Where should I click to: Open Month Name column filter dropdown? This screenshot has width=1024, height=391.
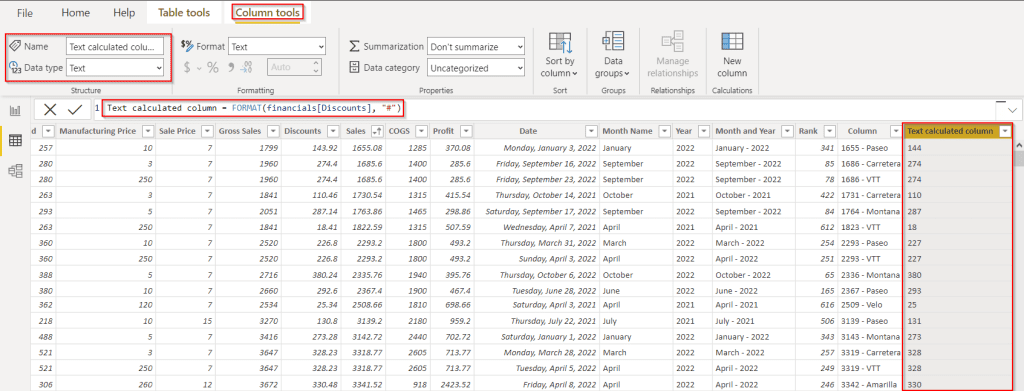click(x=664, y=131)
